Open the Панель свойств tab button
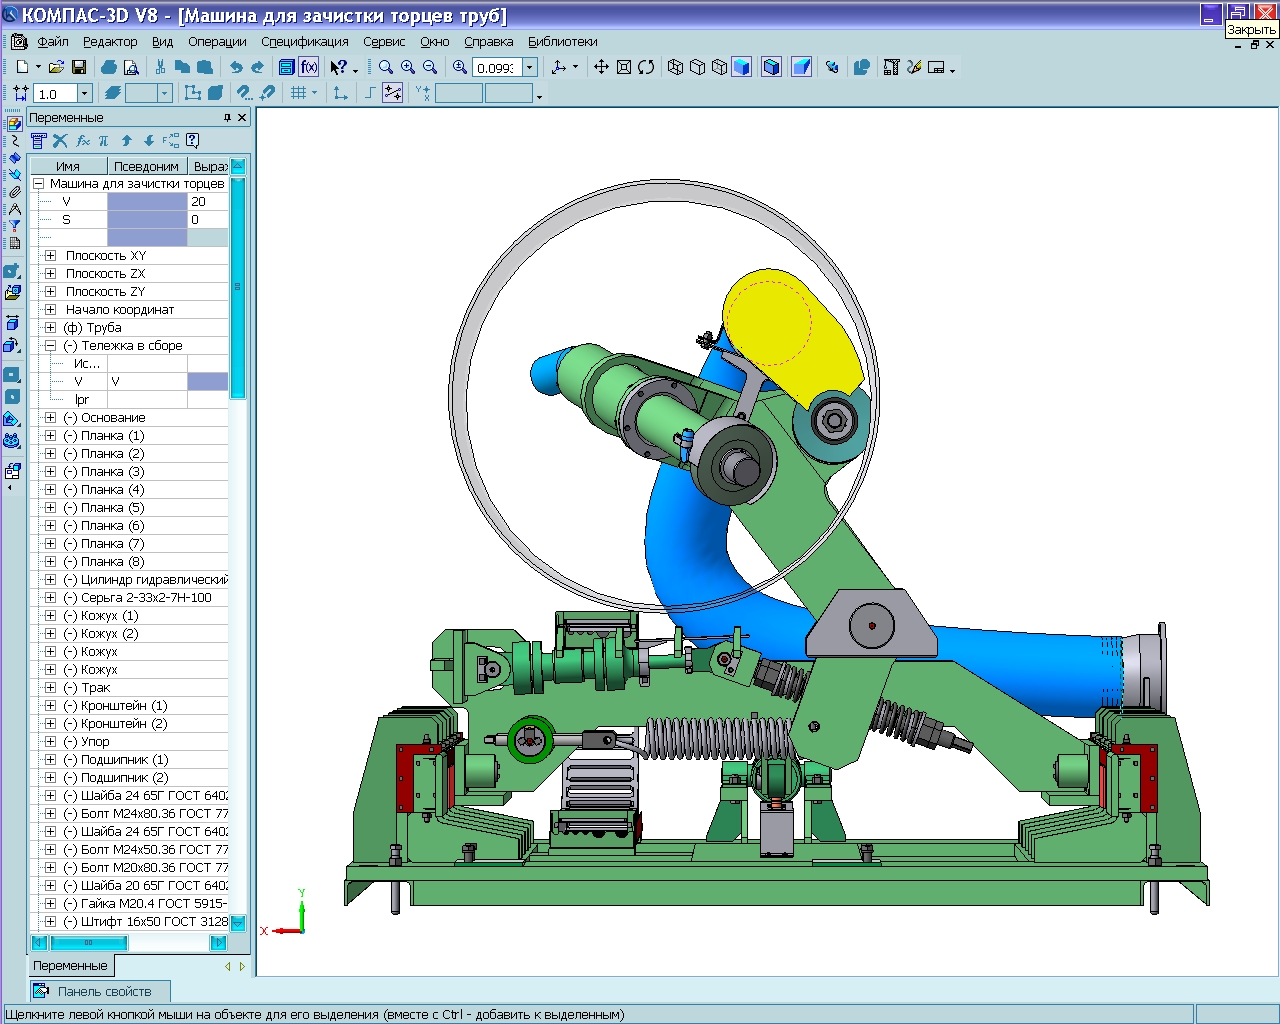 (x=98, y=991)
